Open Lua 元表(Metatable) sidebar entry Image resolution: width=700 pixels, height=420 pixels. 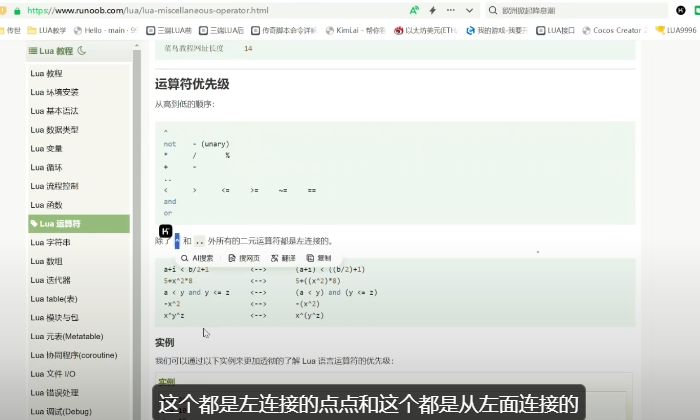coord(66,337)
